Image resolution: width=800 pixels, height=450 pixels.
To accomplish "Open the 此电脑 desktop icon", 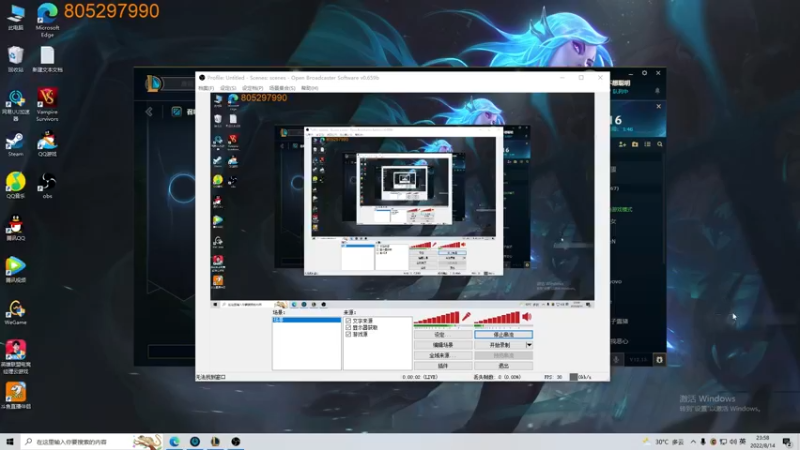I will [x=16, y=17].
